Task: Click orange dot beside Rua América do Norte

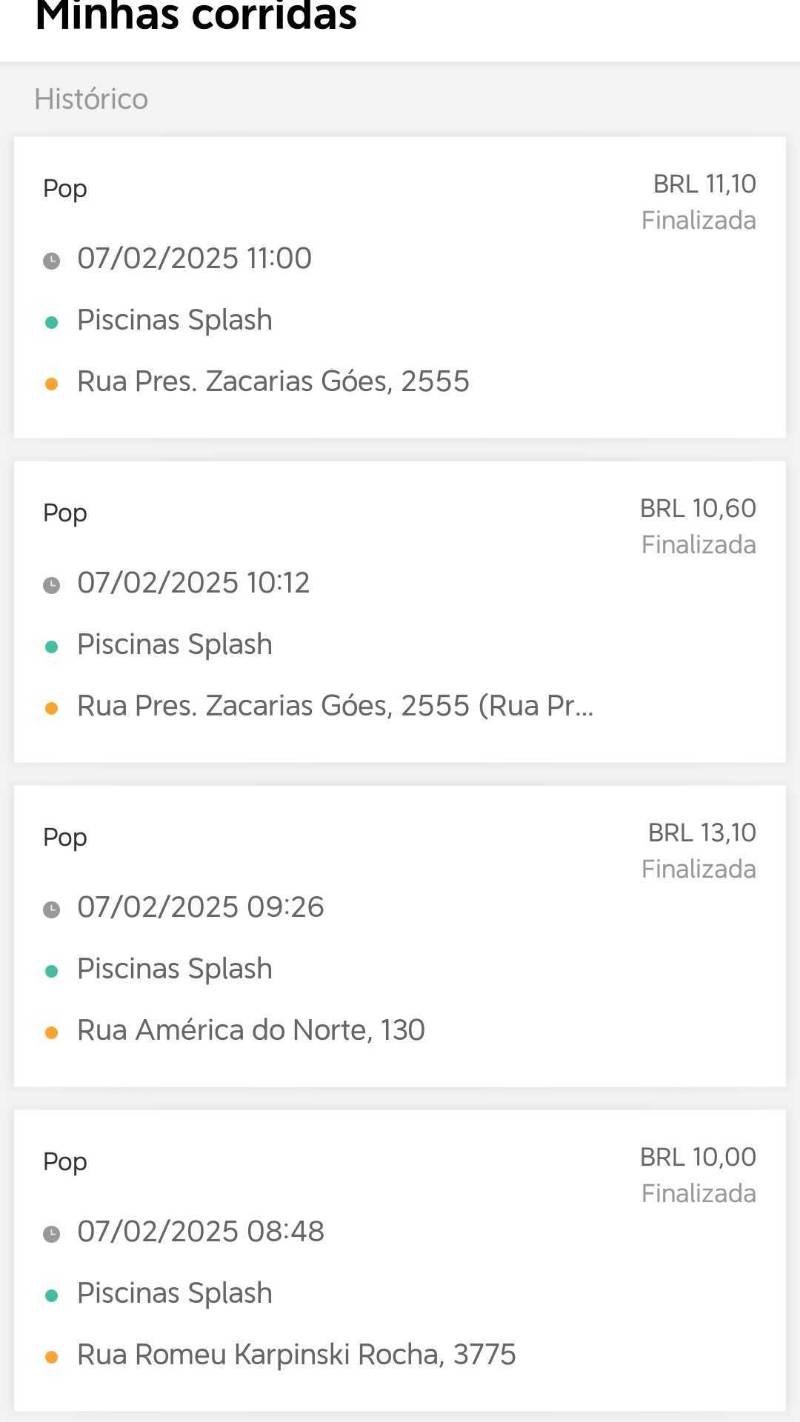Action: (52, 1032)
